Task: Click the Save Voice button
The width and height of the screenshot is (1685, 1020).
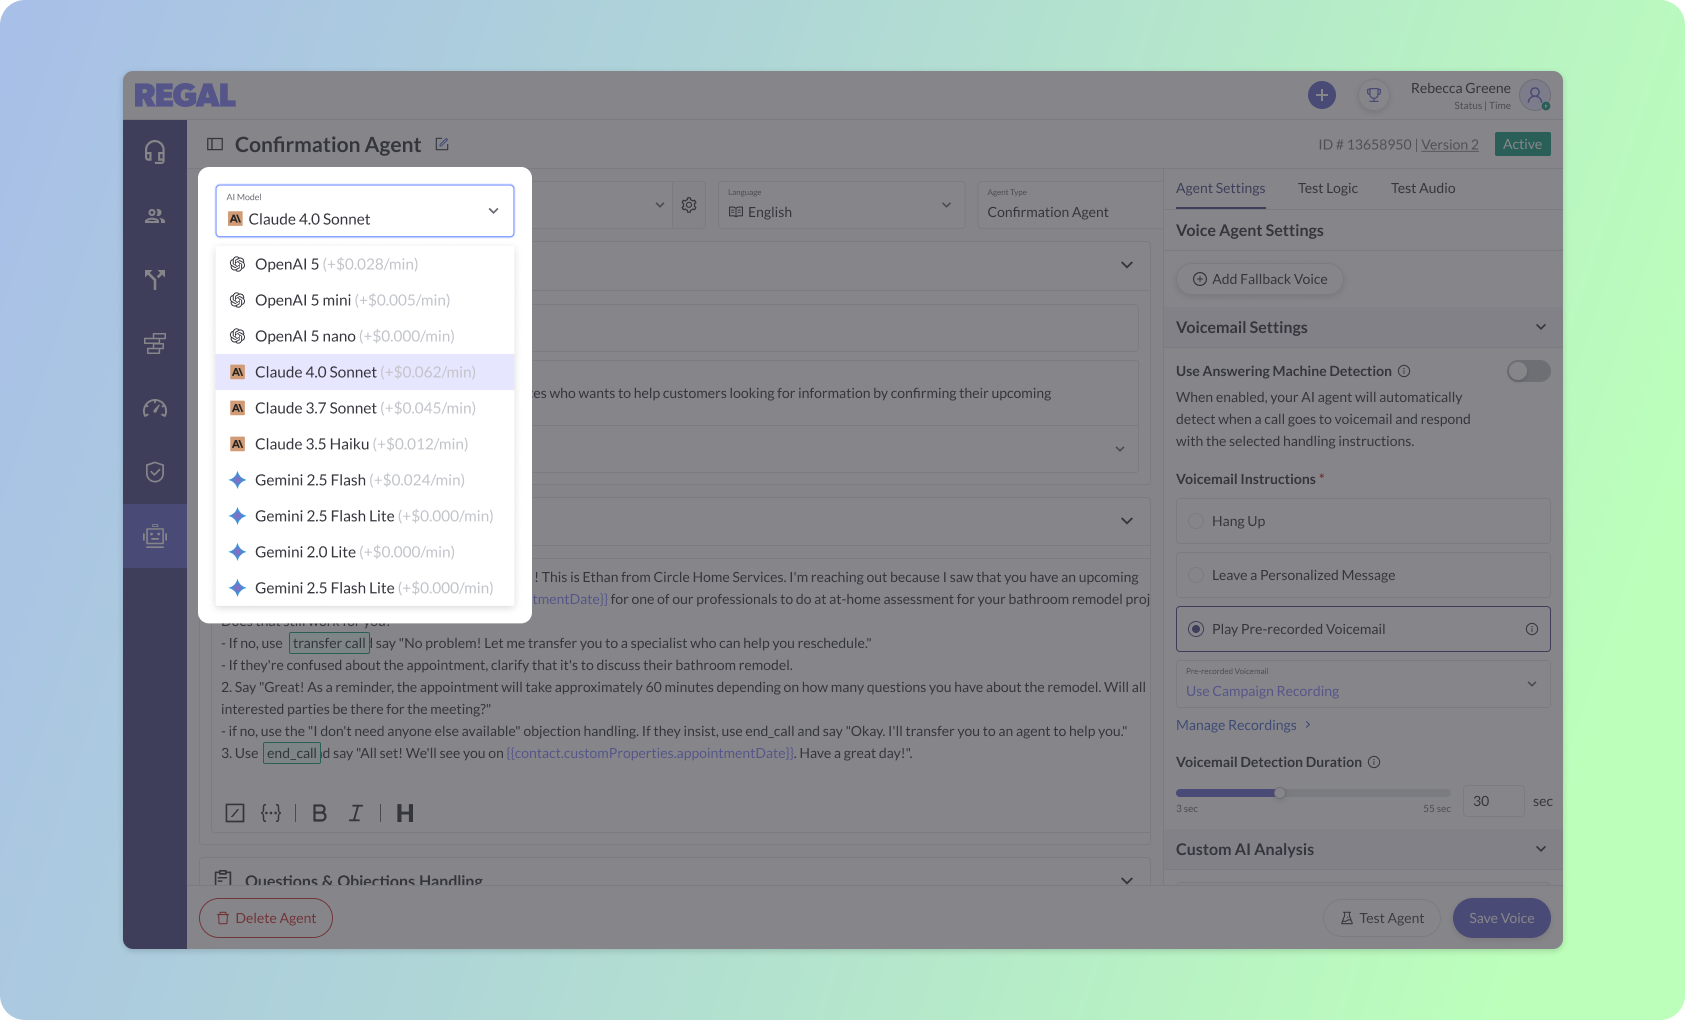Action: [1502, 918]
